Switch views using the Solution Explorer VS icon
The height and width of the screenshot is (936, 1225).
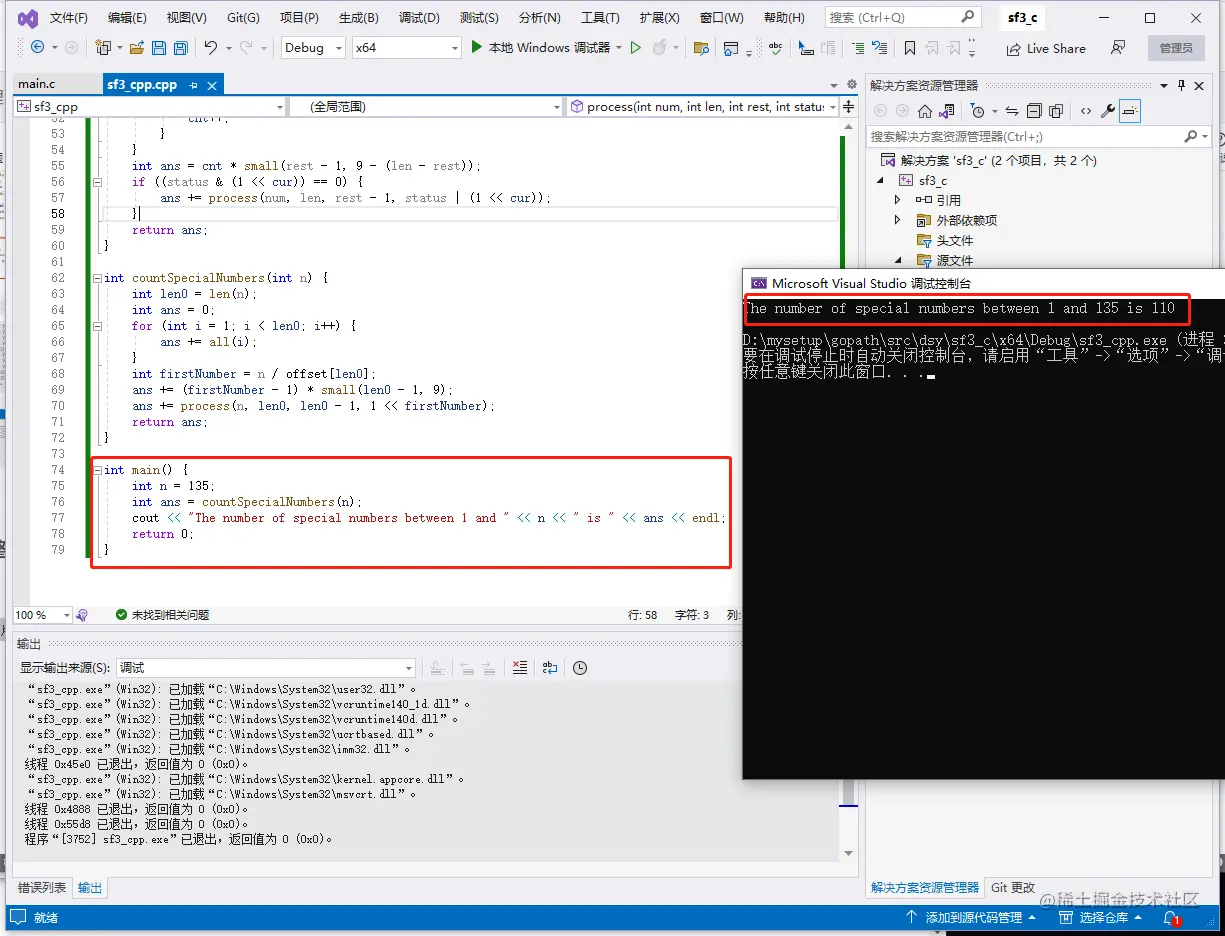[x=948, y=111]
